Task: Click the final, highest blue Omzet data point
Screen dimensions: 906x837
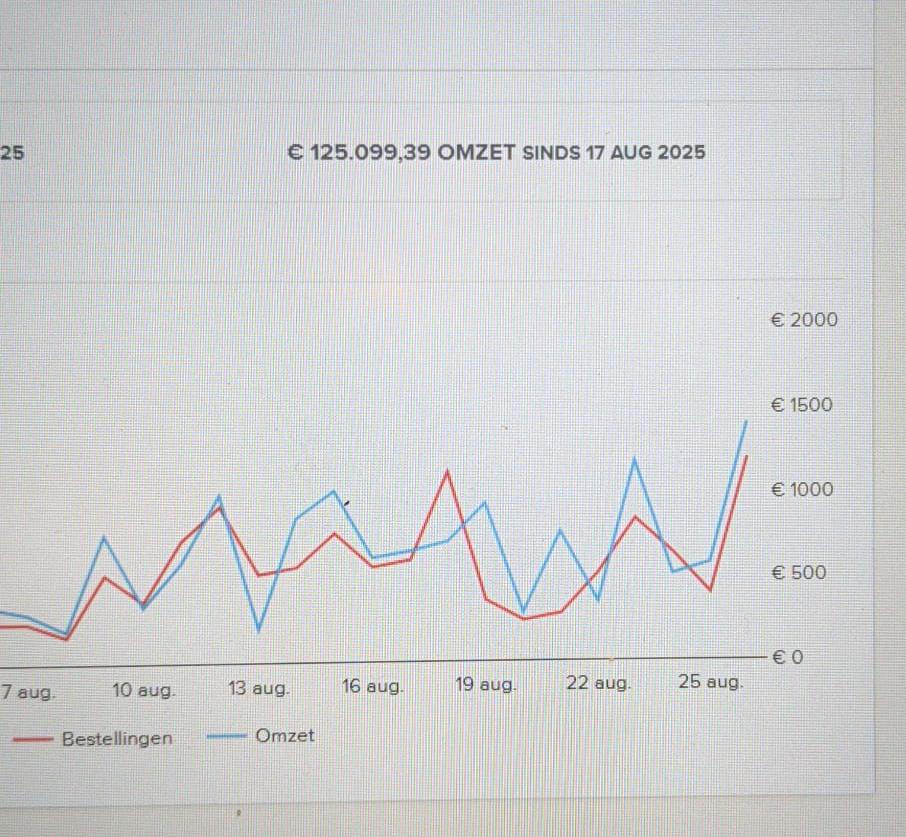Action: 746,422
